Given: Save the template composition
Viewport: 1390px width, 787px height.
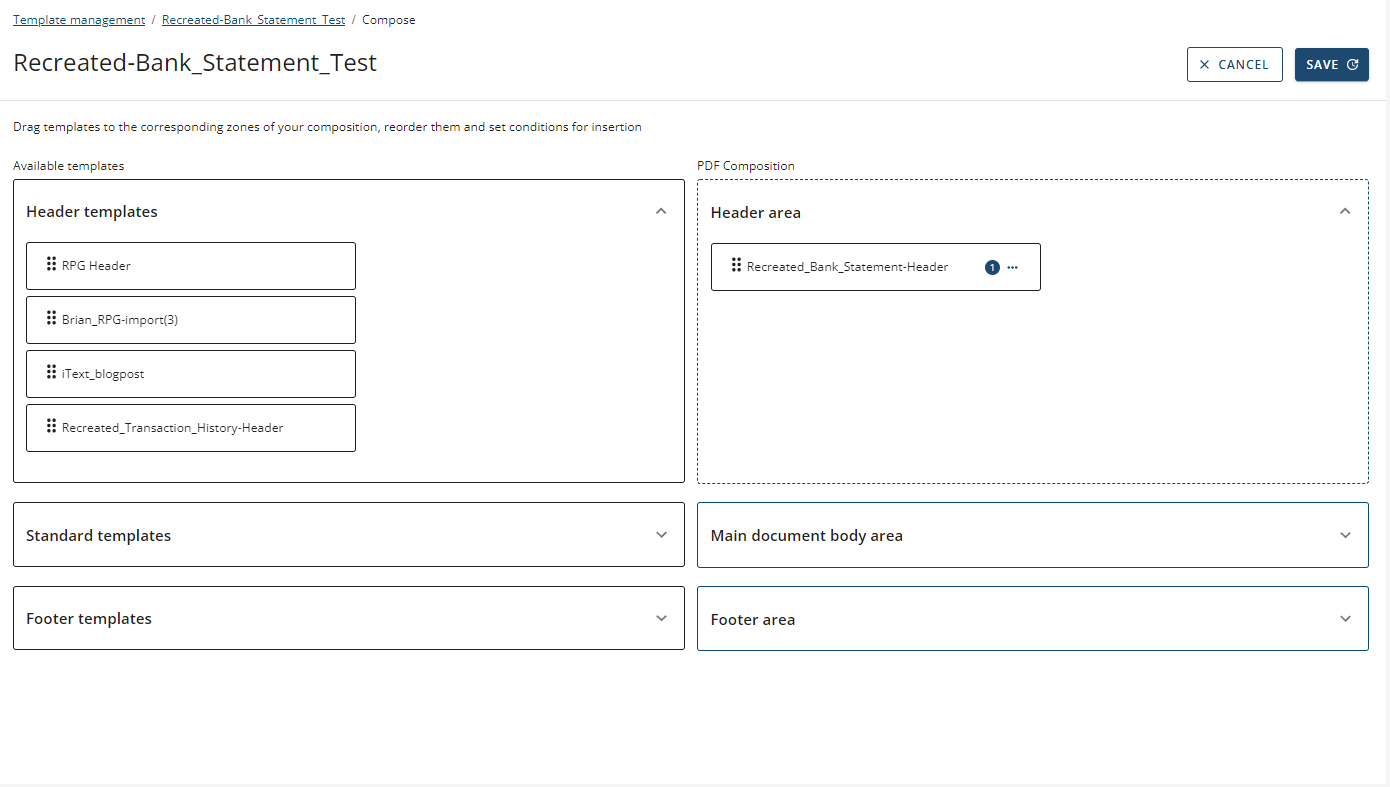Looking at the screenshot, I should point(1331,65).
